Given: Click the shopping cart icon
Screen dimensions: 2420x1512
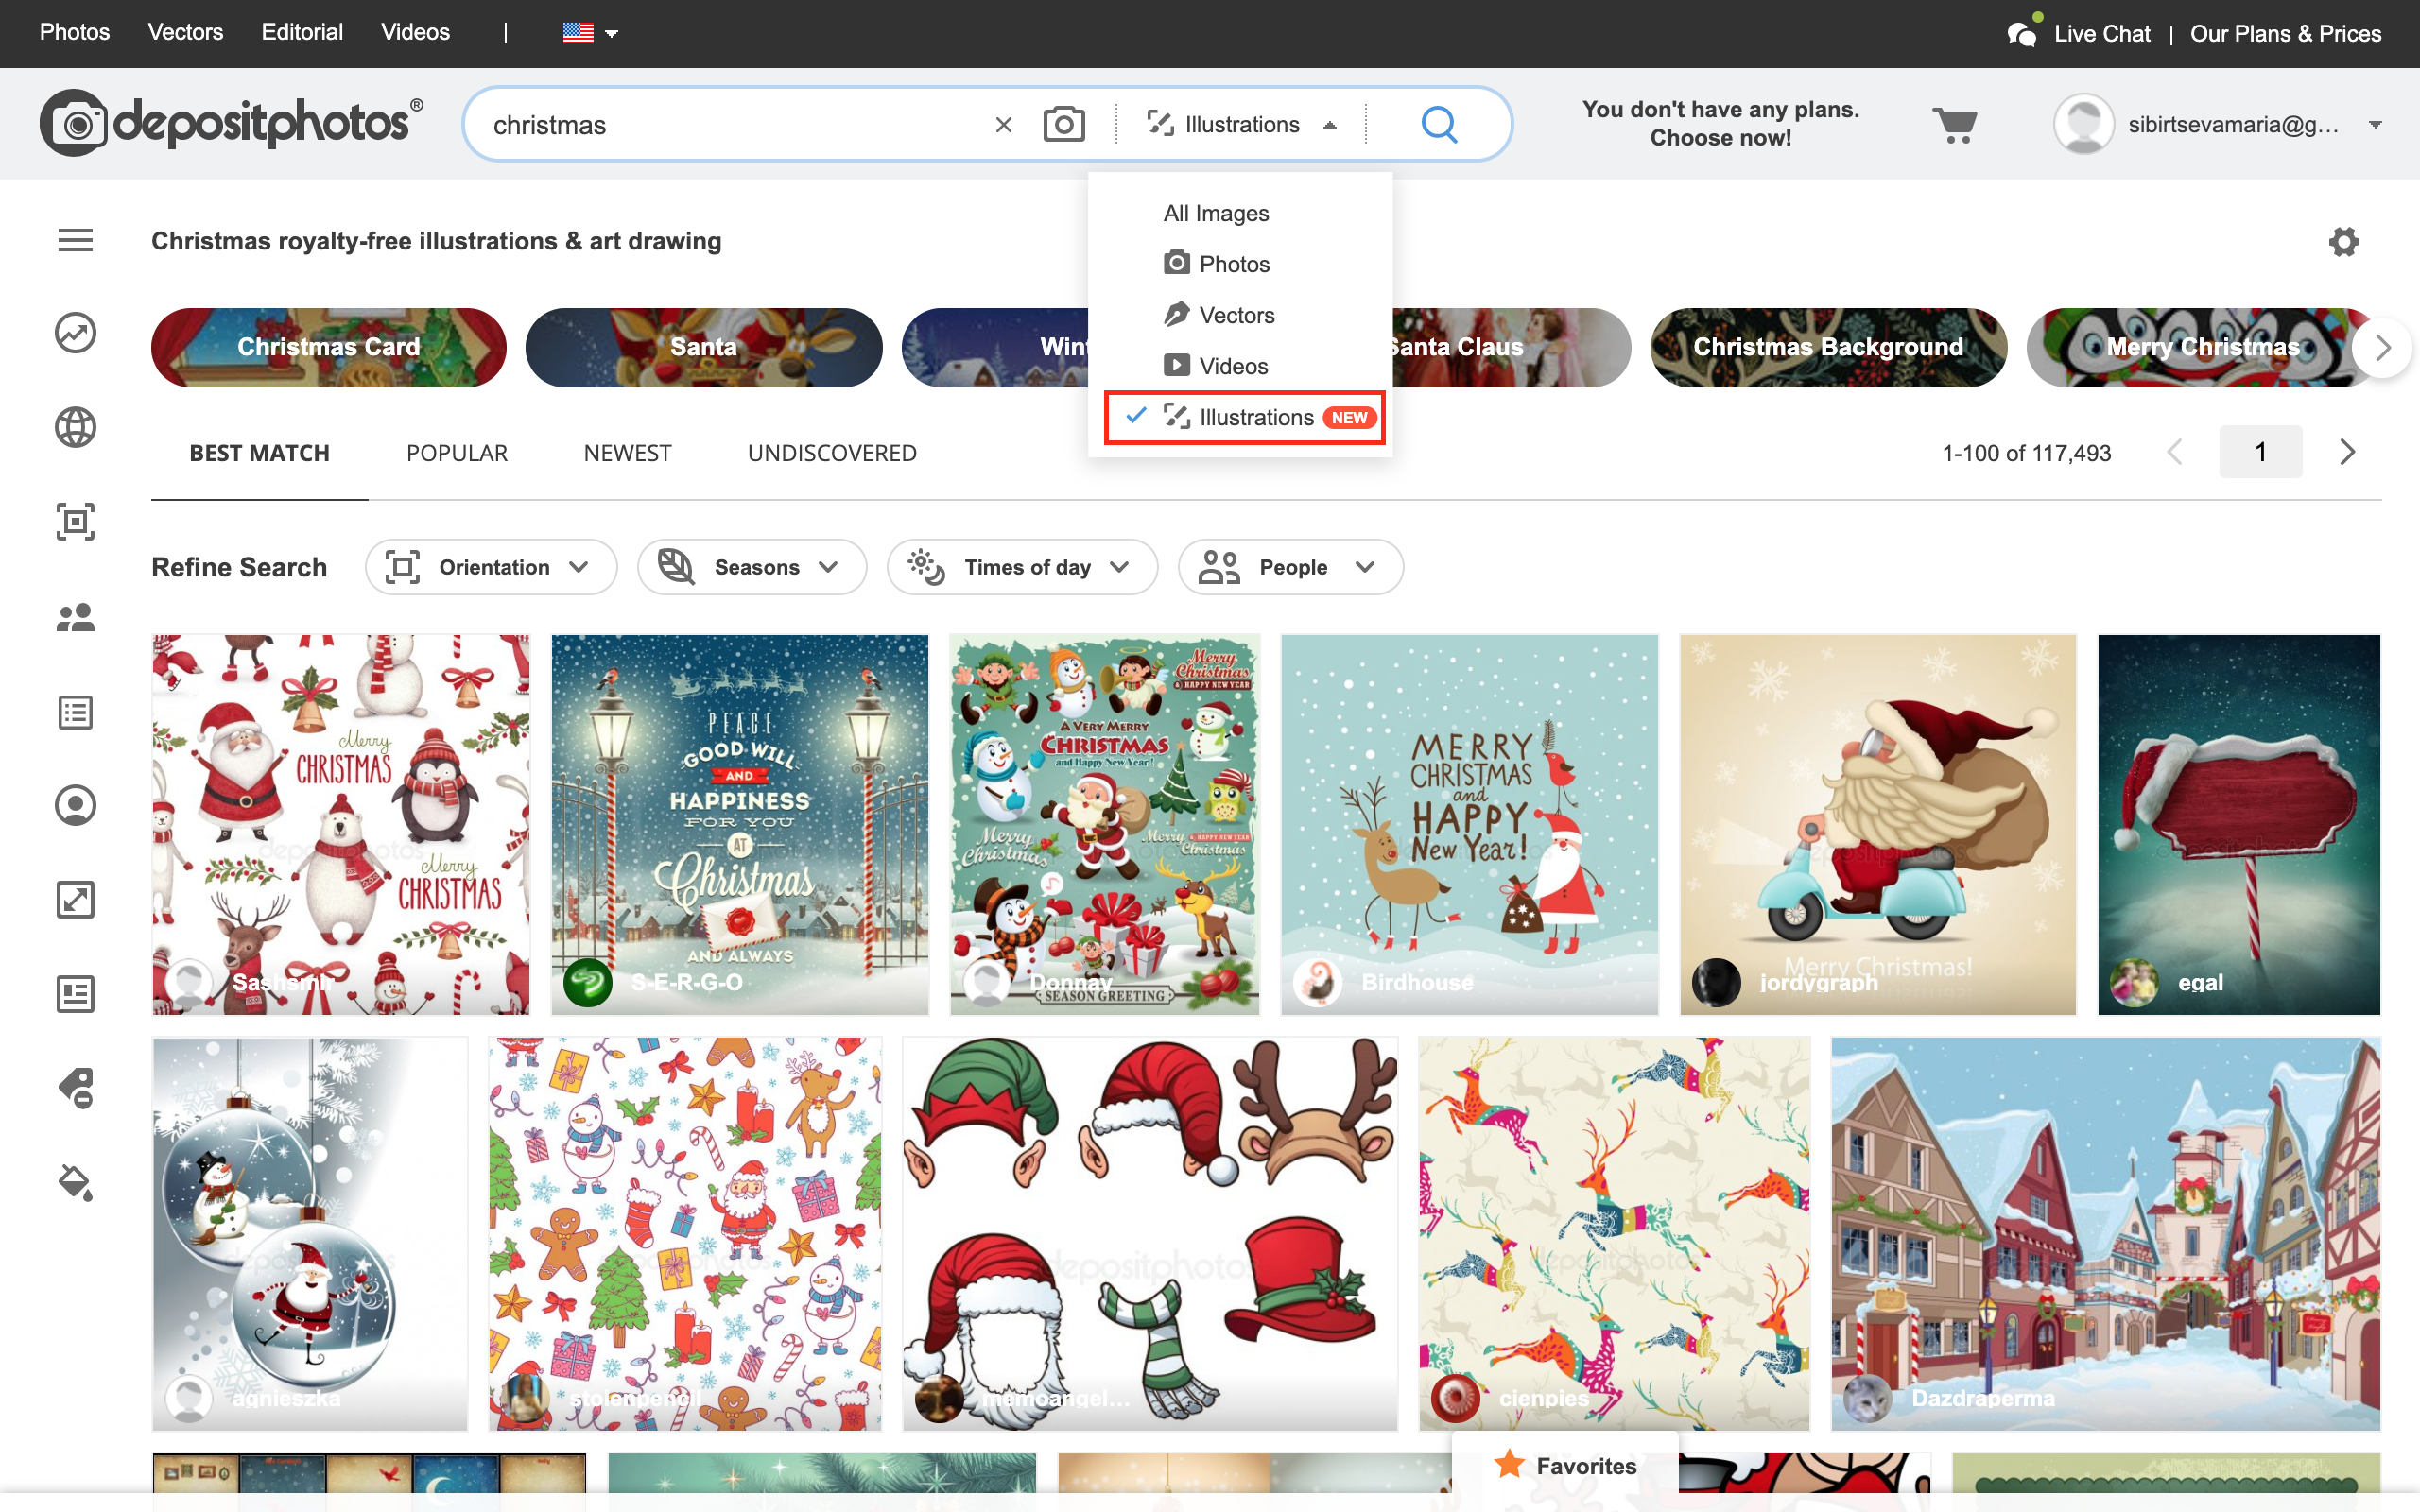Looking at the screenshot, I should (1955, 124).
